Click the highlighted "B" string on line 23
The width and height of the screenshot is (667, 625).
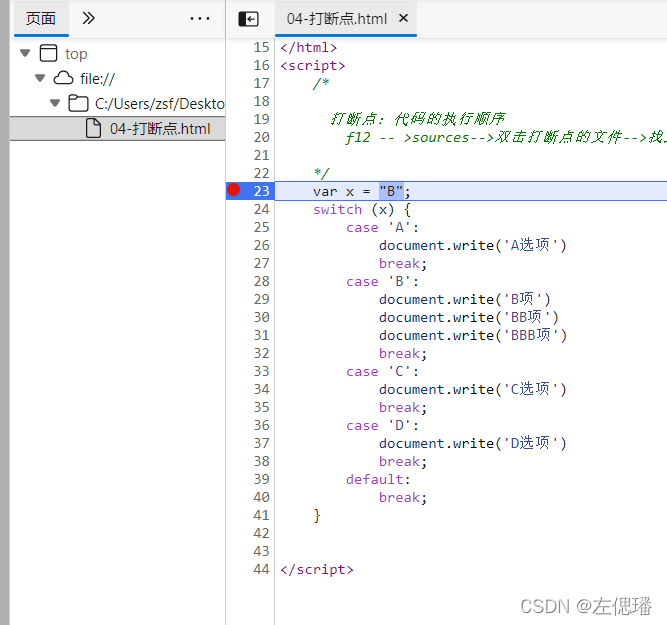point(391,191)
